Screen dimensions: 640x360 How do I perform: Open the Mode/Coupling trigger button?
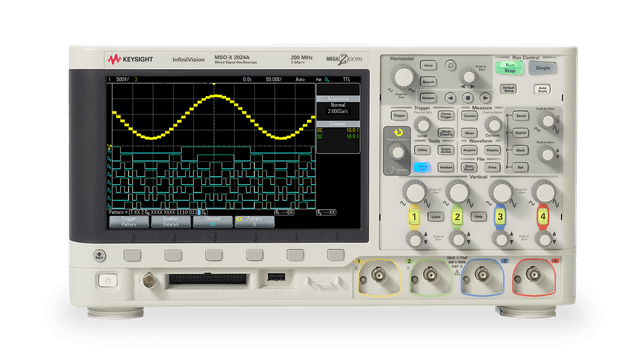click(446, 133)
